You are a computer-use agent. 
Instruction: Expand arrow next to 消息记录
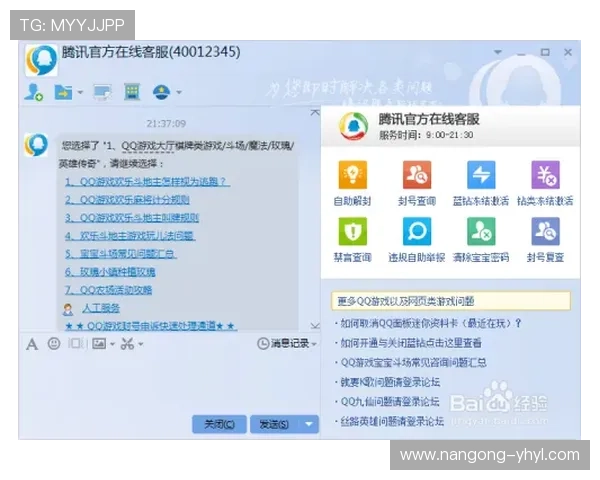[314, 344]
